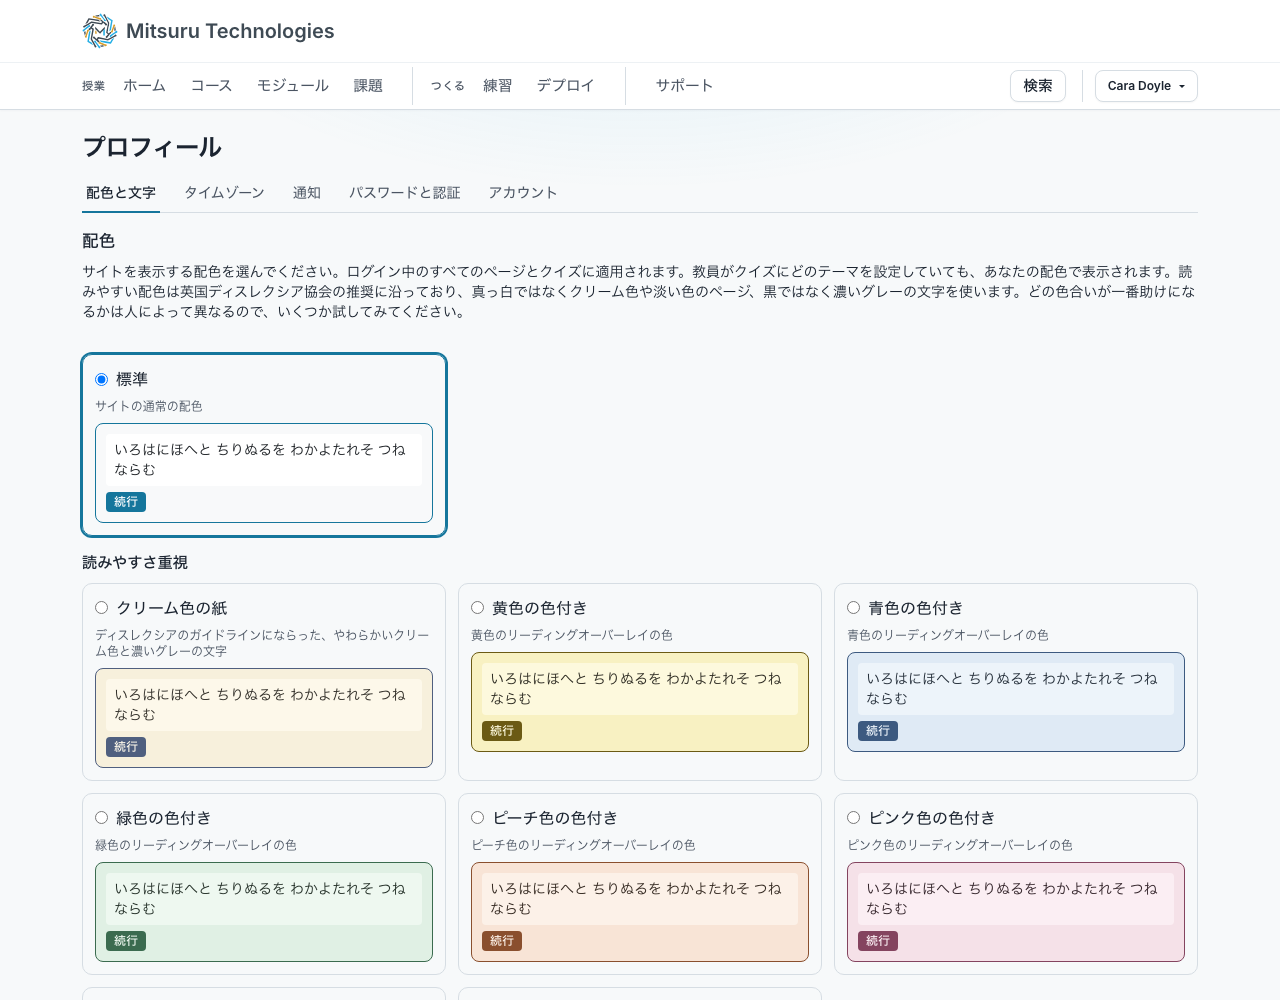1280x1000 pixels.
Task: Click the Mitsuru Technologies title text
Action: pyautogui.click(x=230, y=31)
